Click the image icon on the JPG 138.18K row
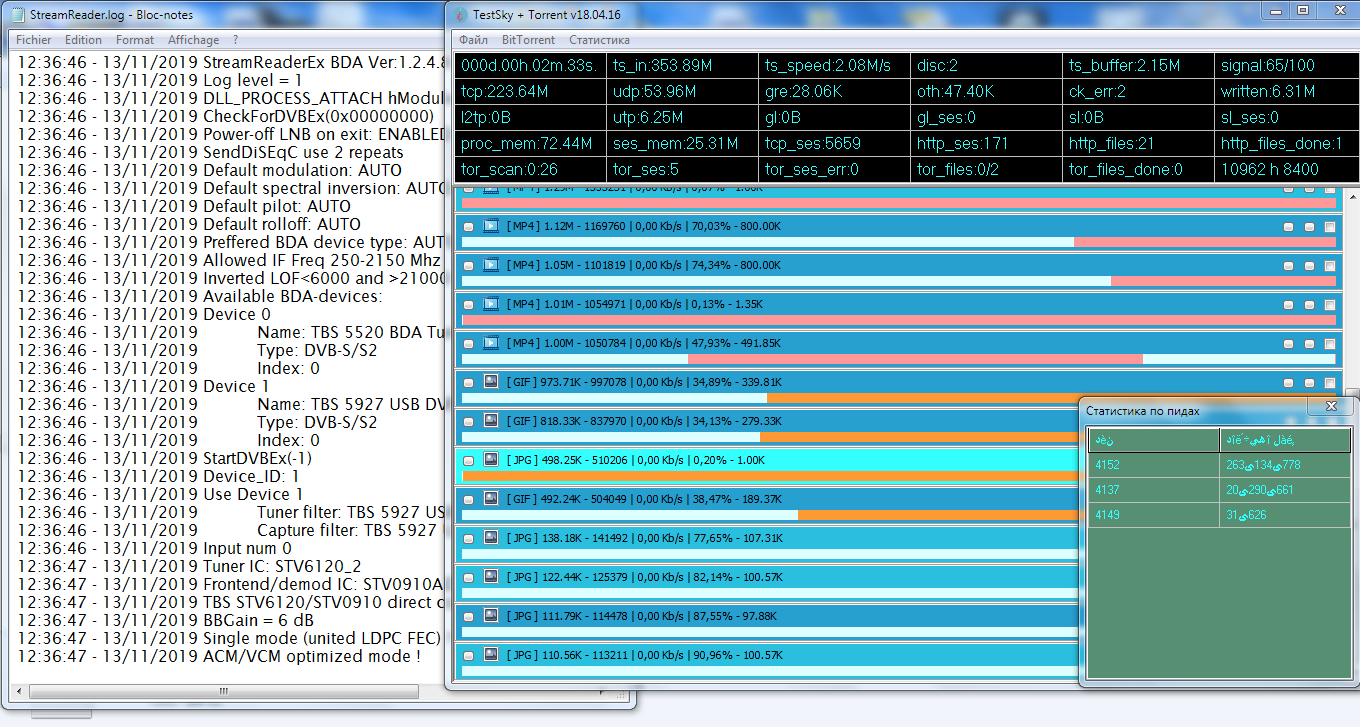1360x727 pixels. coord(491,538)
